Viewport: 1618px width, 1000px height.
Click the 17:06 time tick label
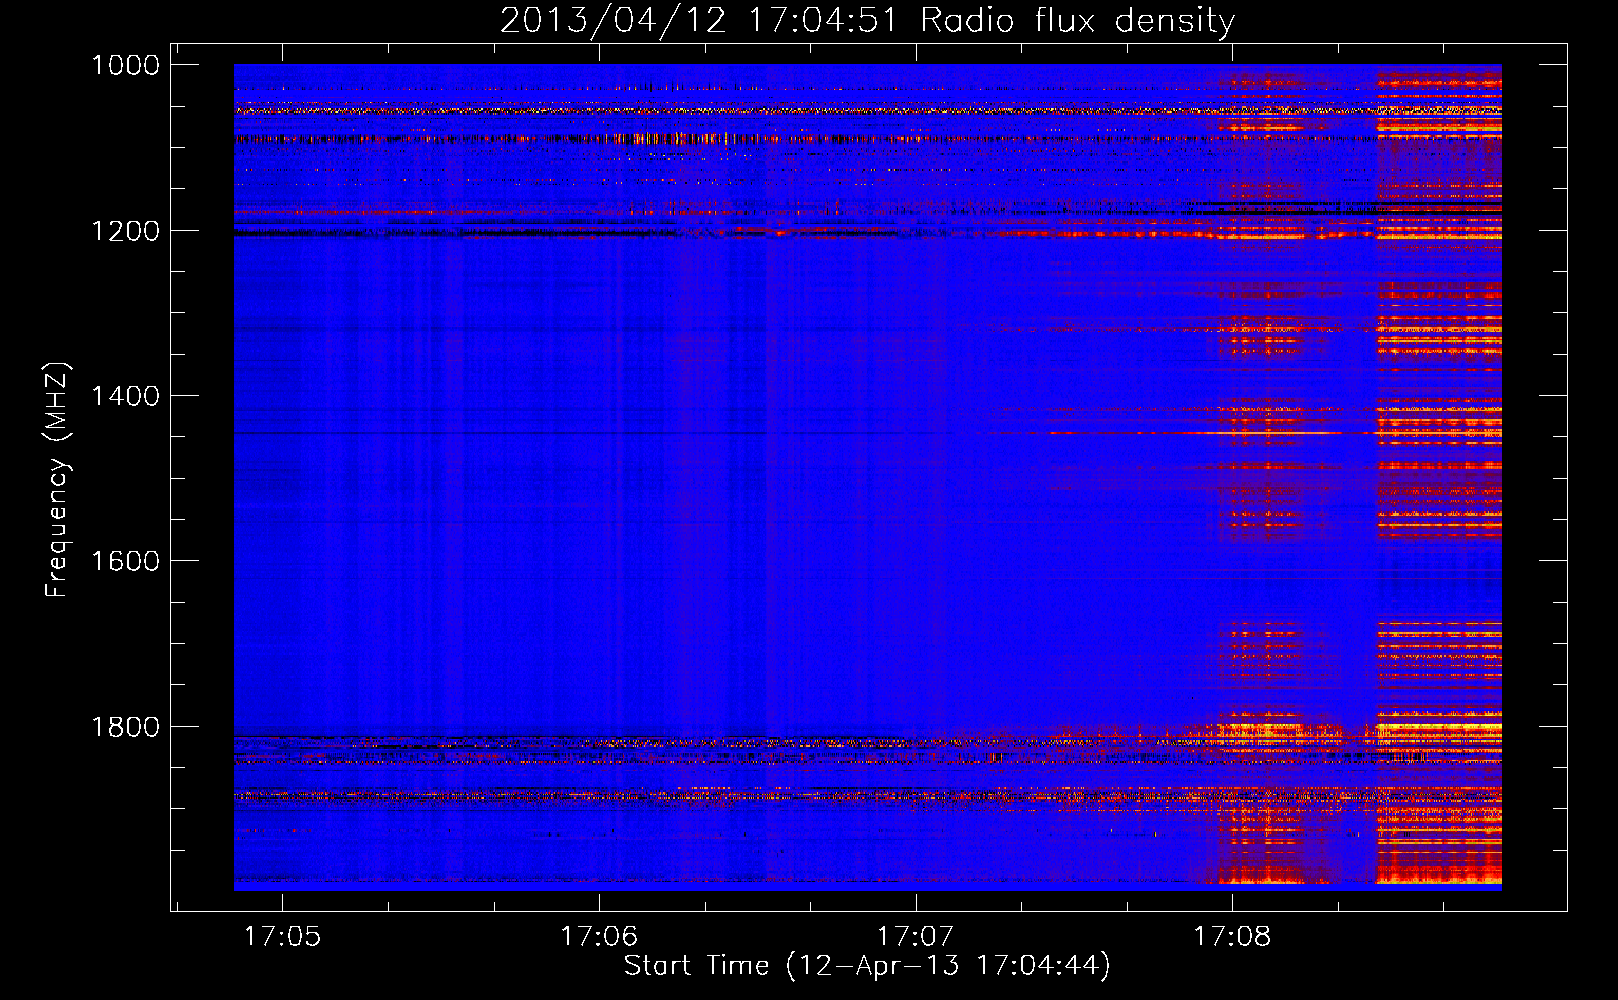pyautogui.click(x=599, y=936)
